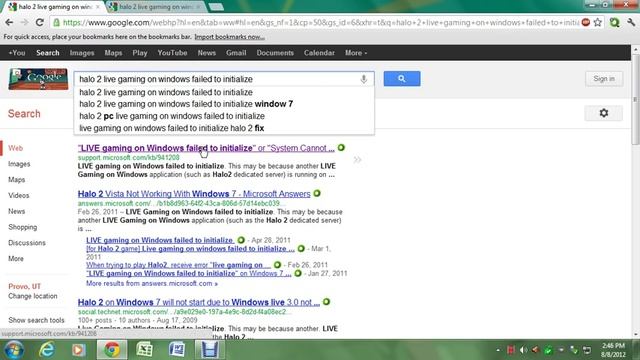Click the volume speaker tray icon
640x360 pixels.
[x=524, y=350]
